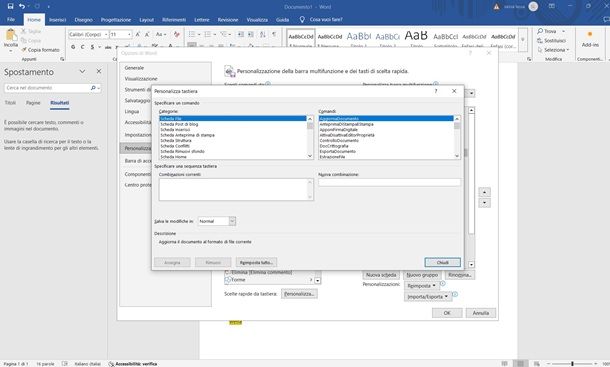Open the ribbon display options icon
Screen dimensions: 610x367
coord(552,6)
